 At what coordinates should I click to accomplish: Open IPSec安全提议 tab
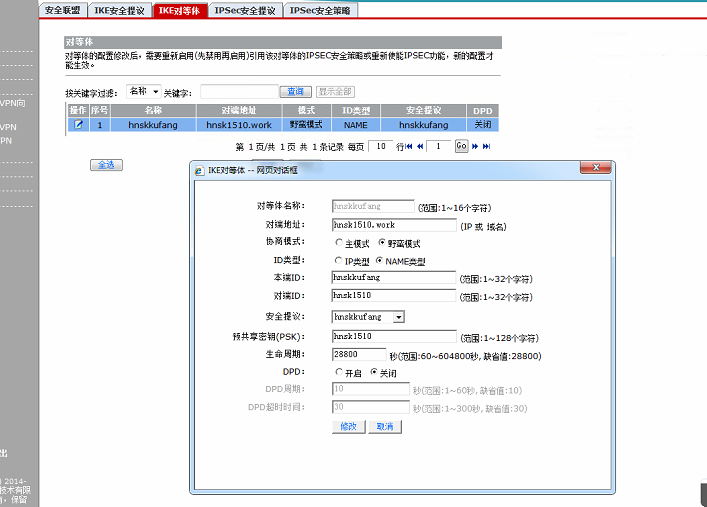[245, 10]
